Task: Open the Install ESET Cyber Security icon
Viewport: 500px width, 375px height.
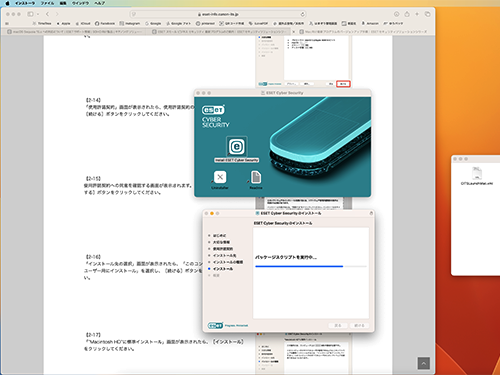Action: pos(237,147)
